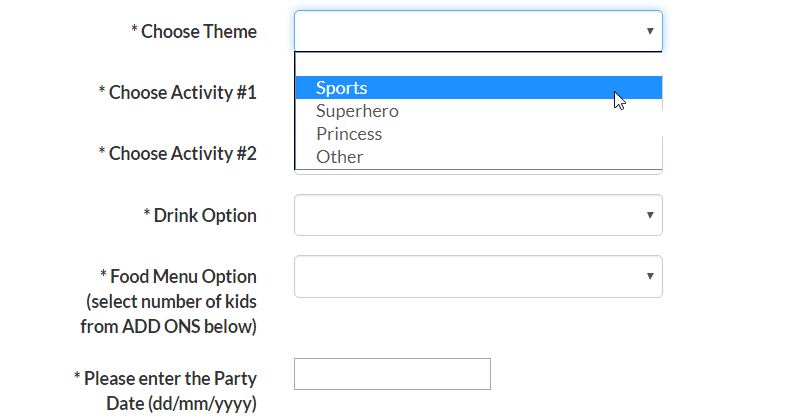Focus the Party Date text field

392,374
